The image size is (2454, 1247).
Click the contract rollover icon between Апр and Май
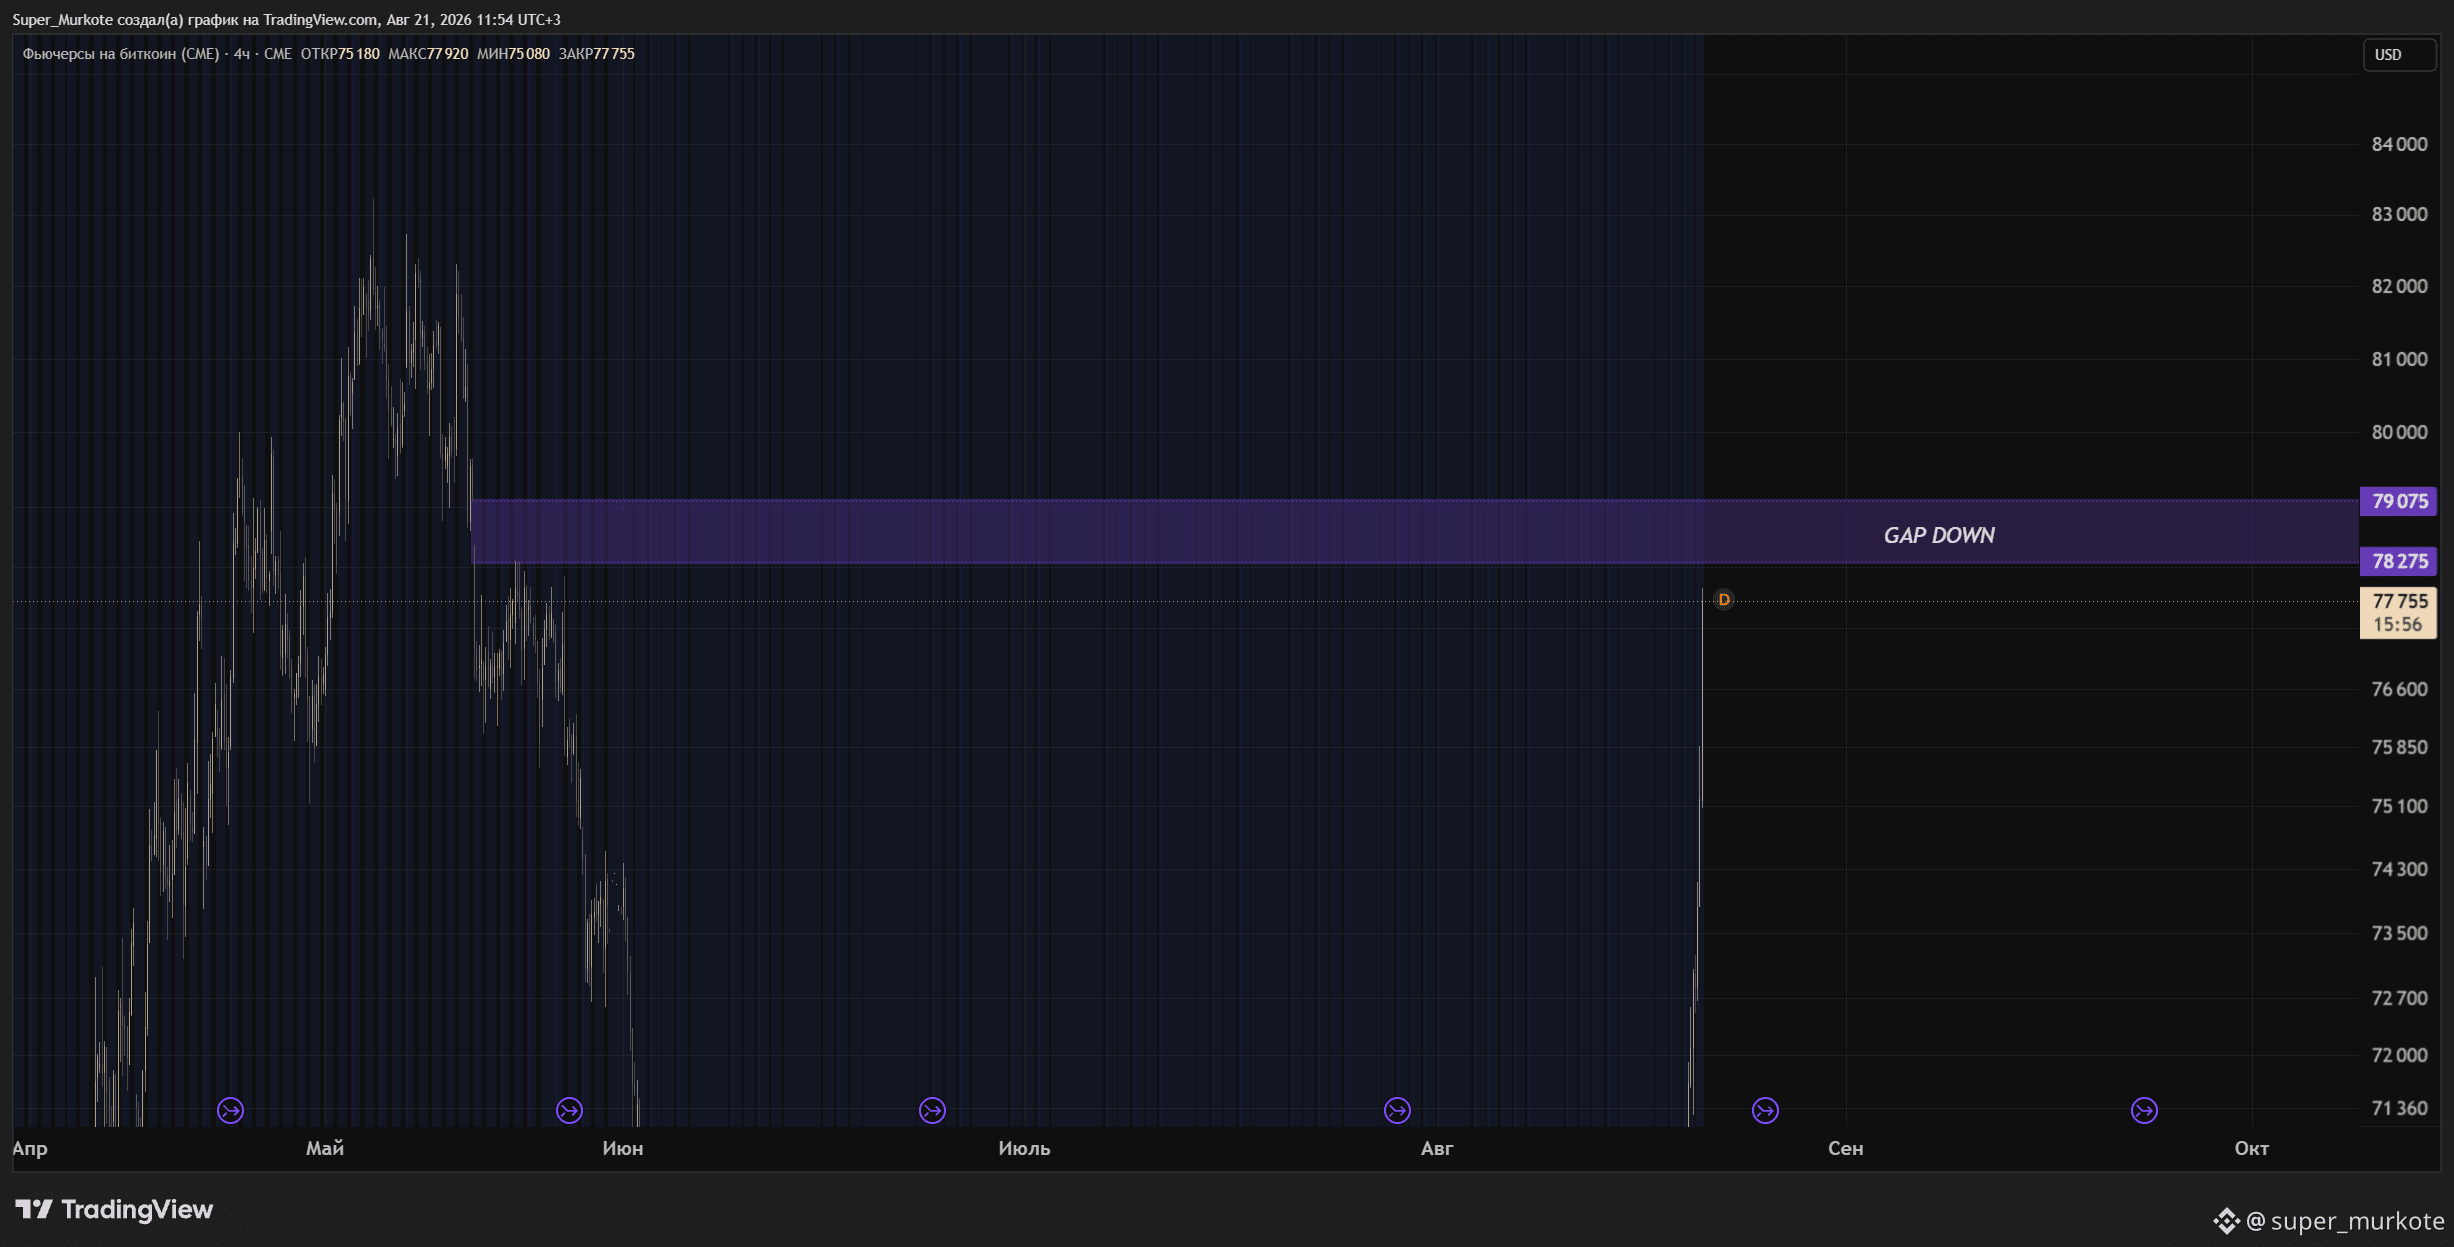tap(230, 1110)
